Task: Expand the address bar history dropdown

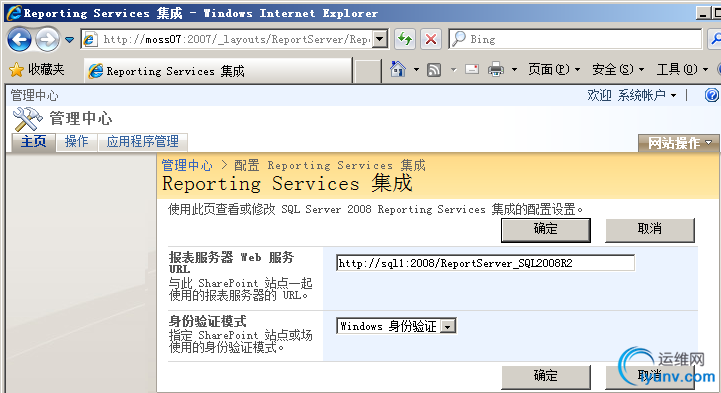Action: click(x=380, y=40)
